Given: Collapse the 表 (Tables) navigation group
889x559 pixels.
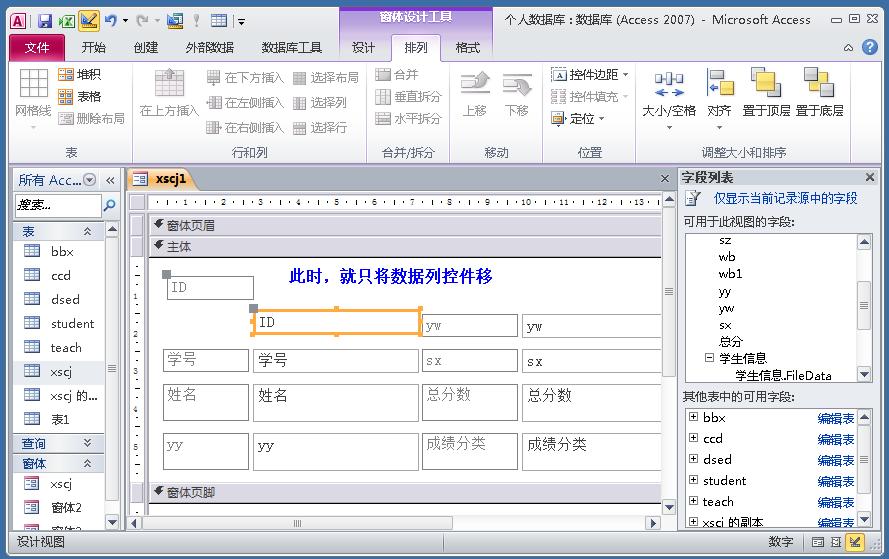Looking at the screenshot, I should pyautogui.click(x=87, y=231).
